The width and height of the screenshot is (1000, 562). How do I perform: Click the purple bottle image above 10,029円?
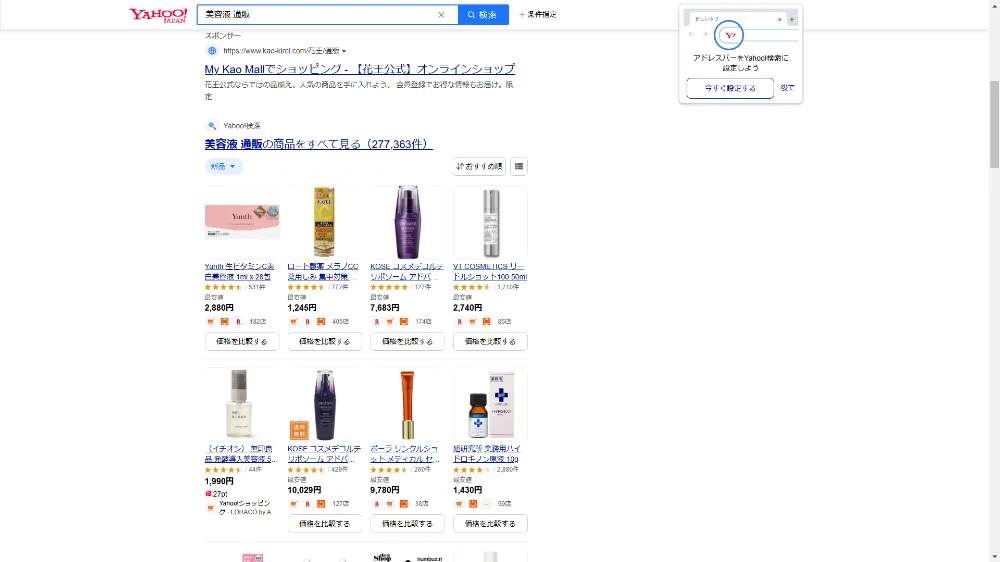(x=324, y=405)
